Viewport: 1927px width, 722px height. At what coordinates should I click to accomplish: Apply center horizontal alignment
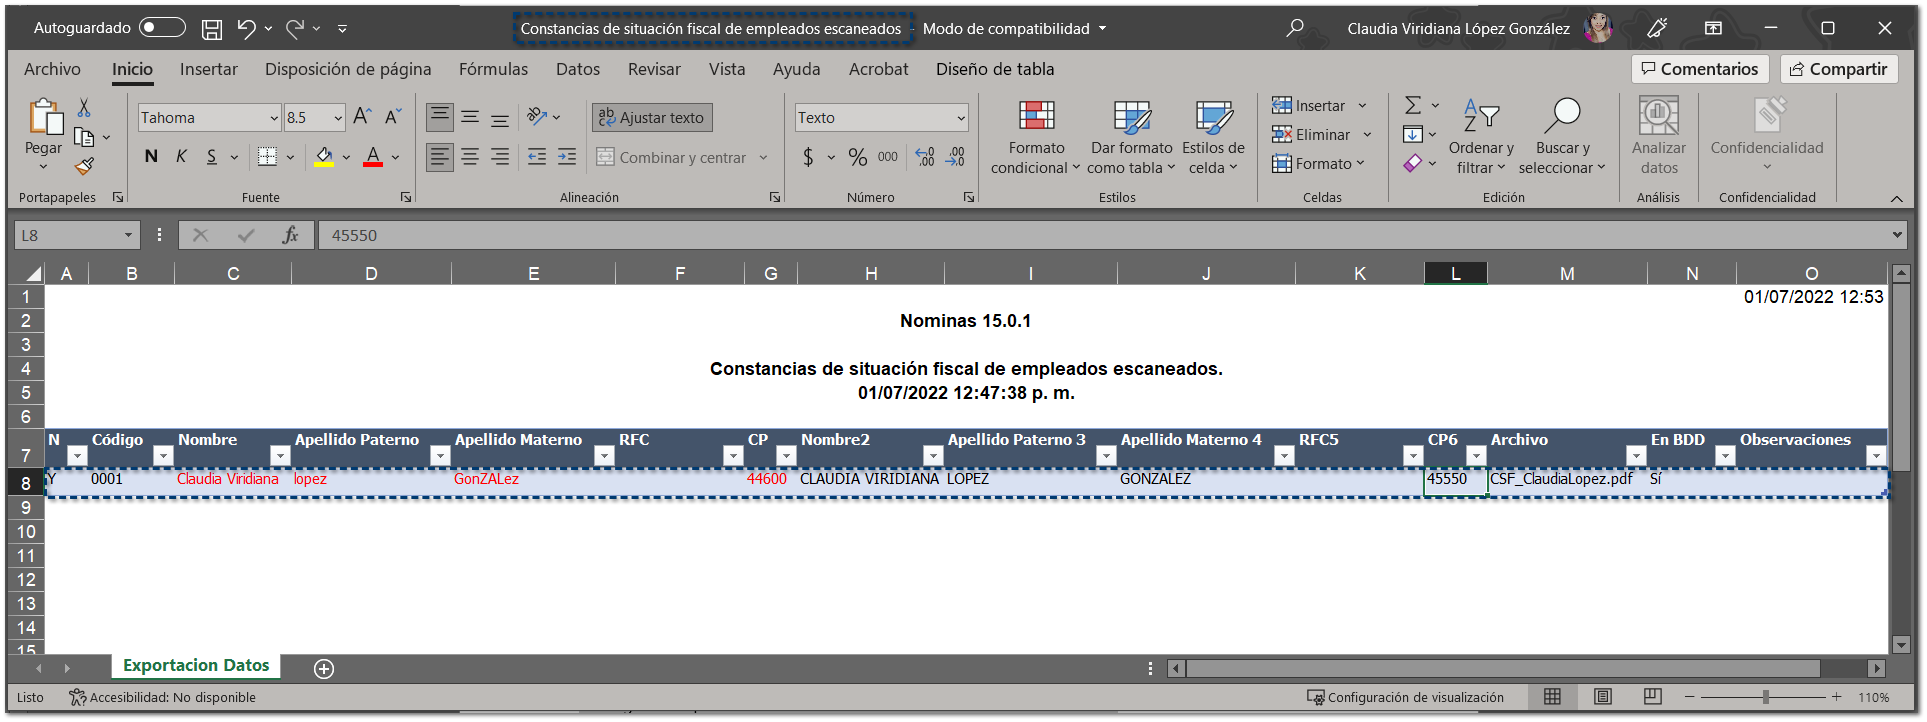pyautogui.click(x=470, y=157)
